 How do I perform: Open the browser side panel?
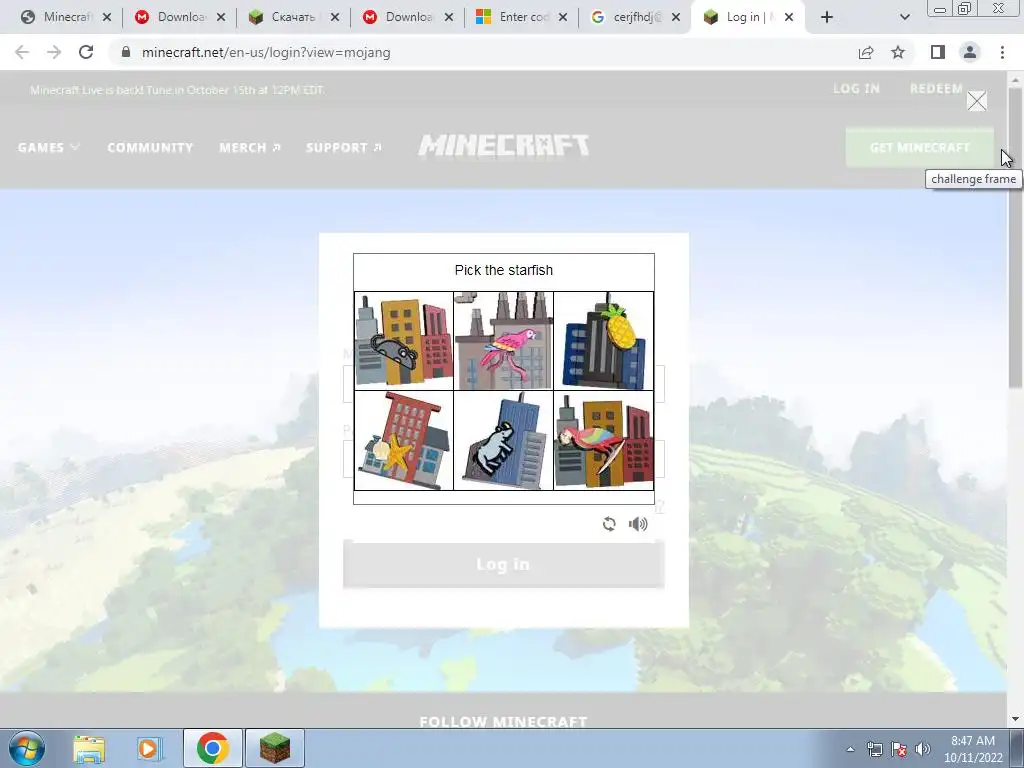[x=938, y=52]
